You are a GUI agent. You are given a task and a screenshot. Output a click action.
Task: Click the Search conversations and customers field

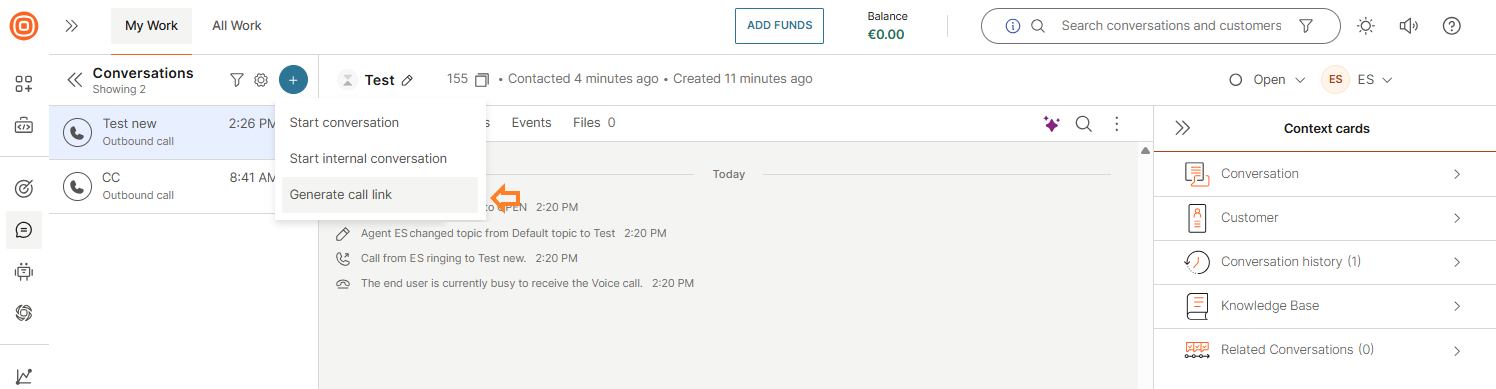click(1171, 26)
